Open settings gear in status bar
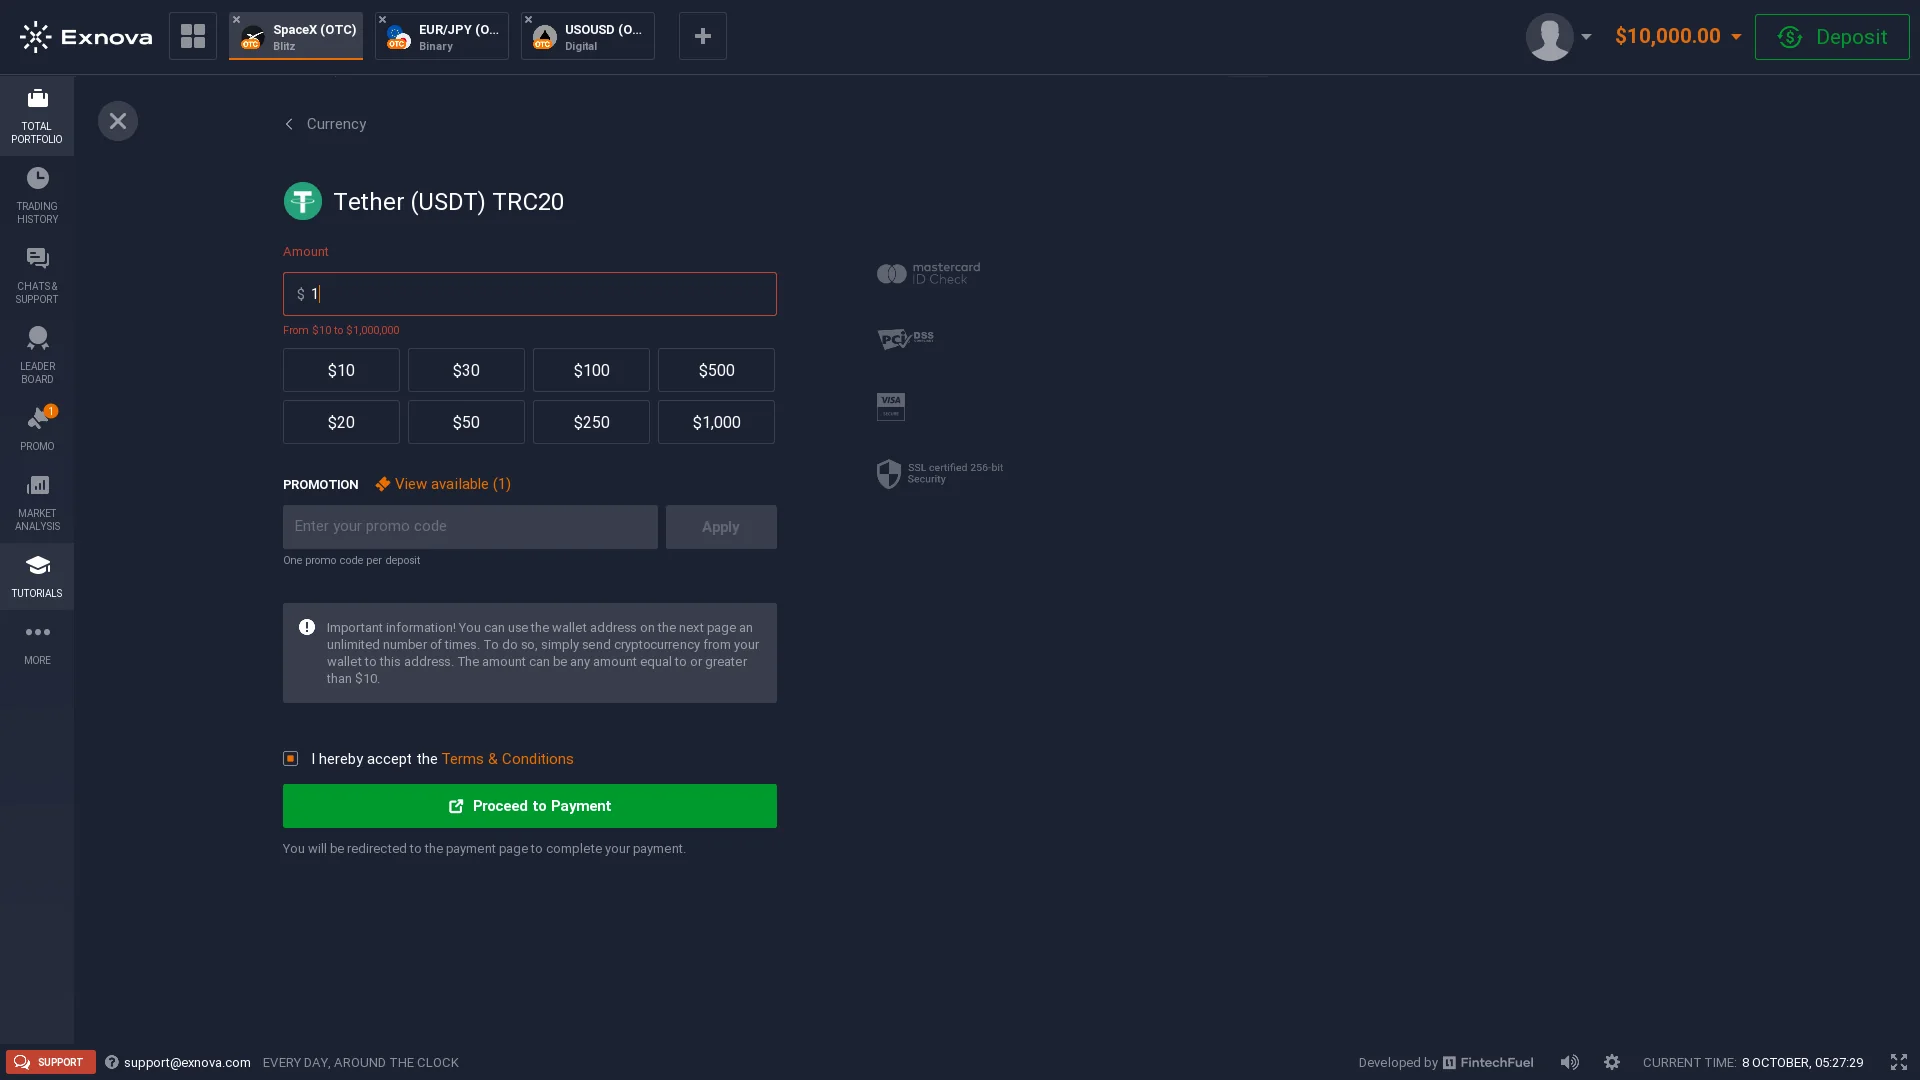 [x=1612, y=1062]
